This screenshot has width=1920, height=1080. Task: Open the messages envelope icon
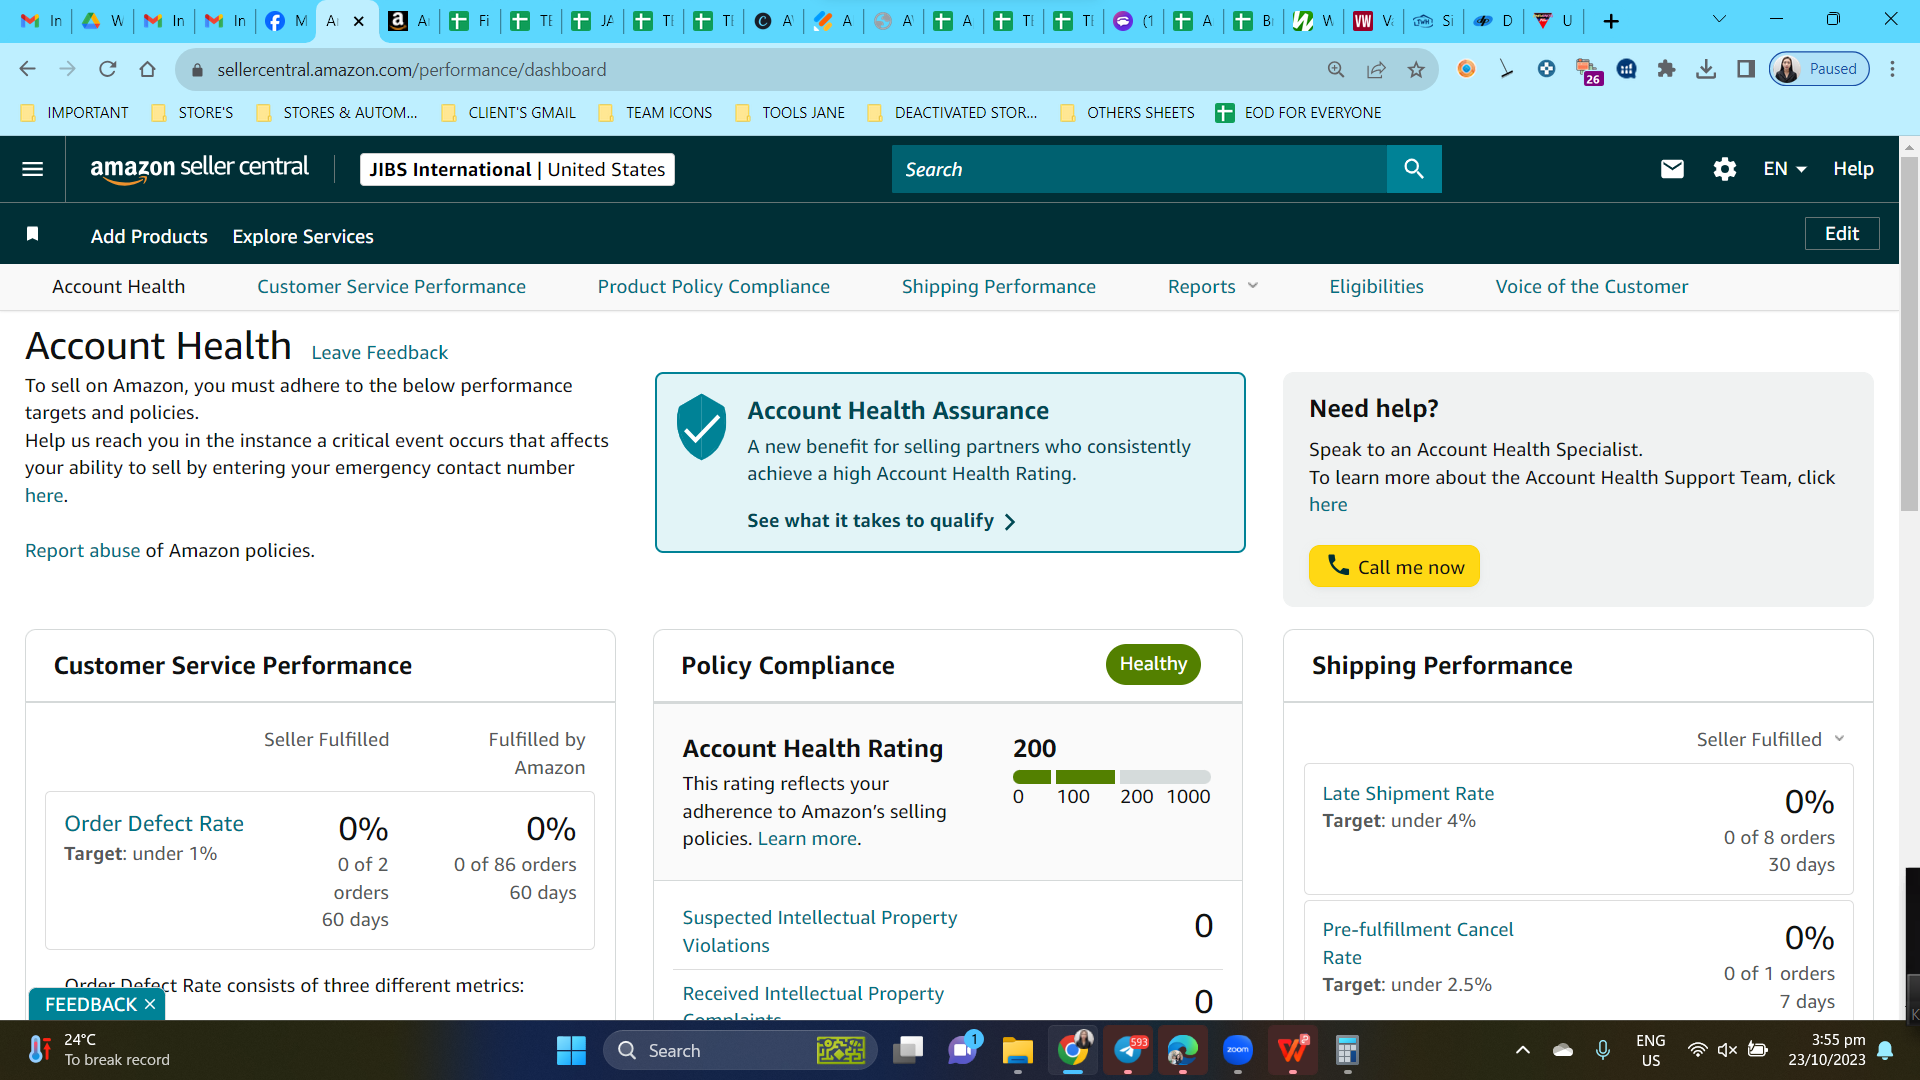click(x=1672, y=169)
